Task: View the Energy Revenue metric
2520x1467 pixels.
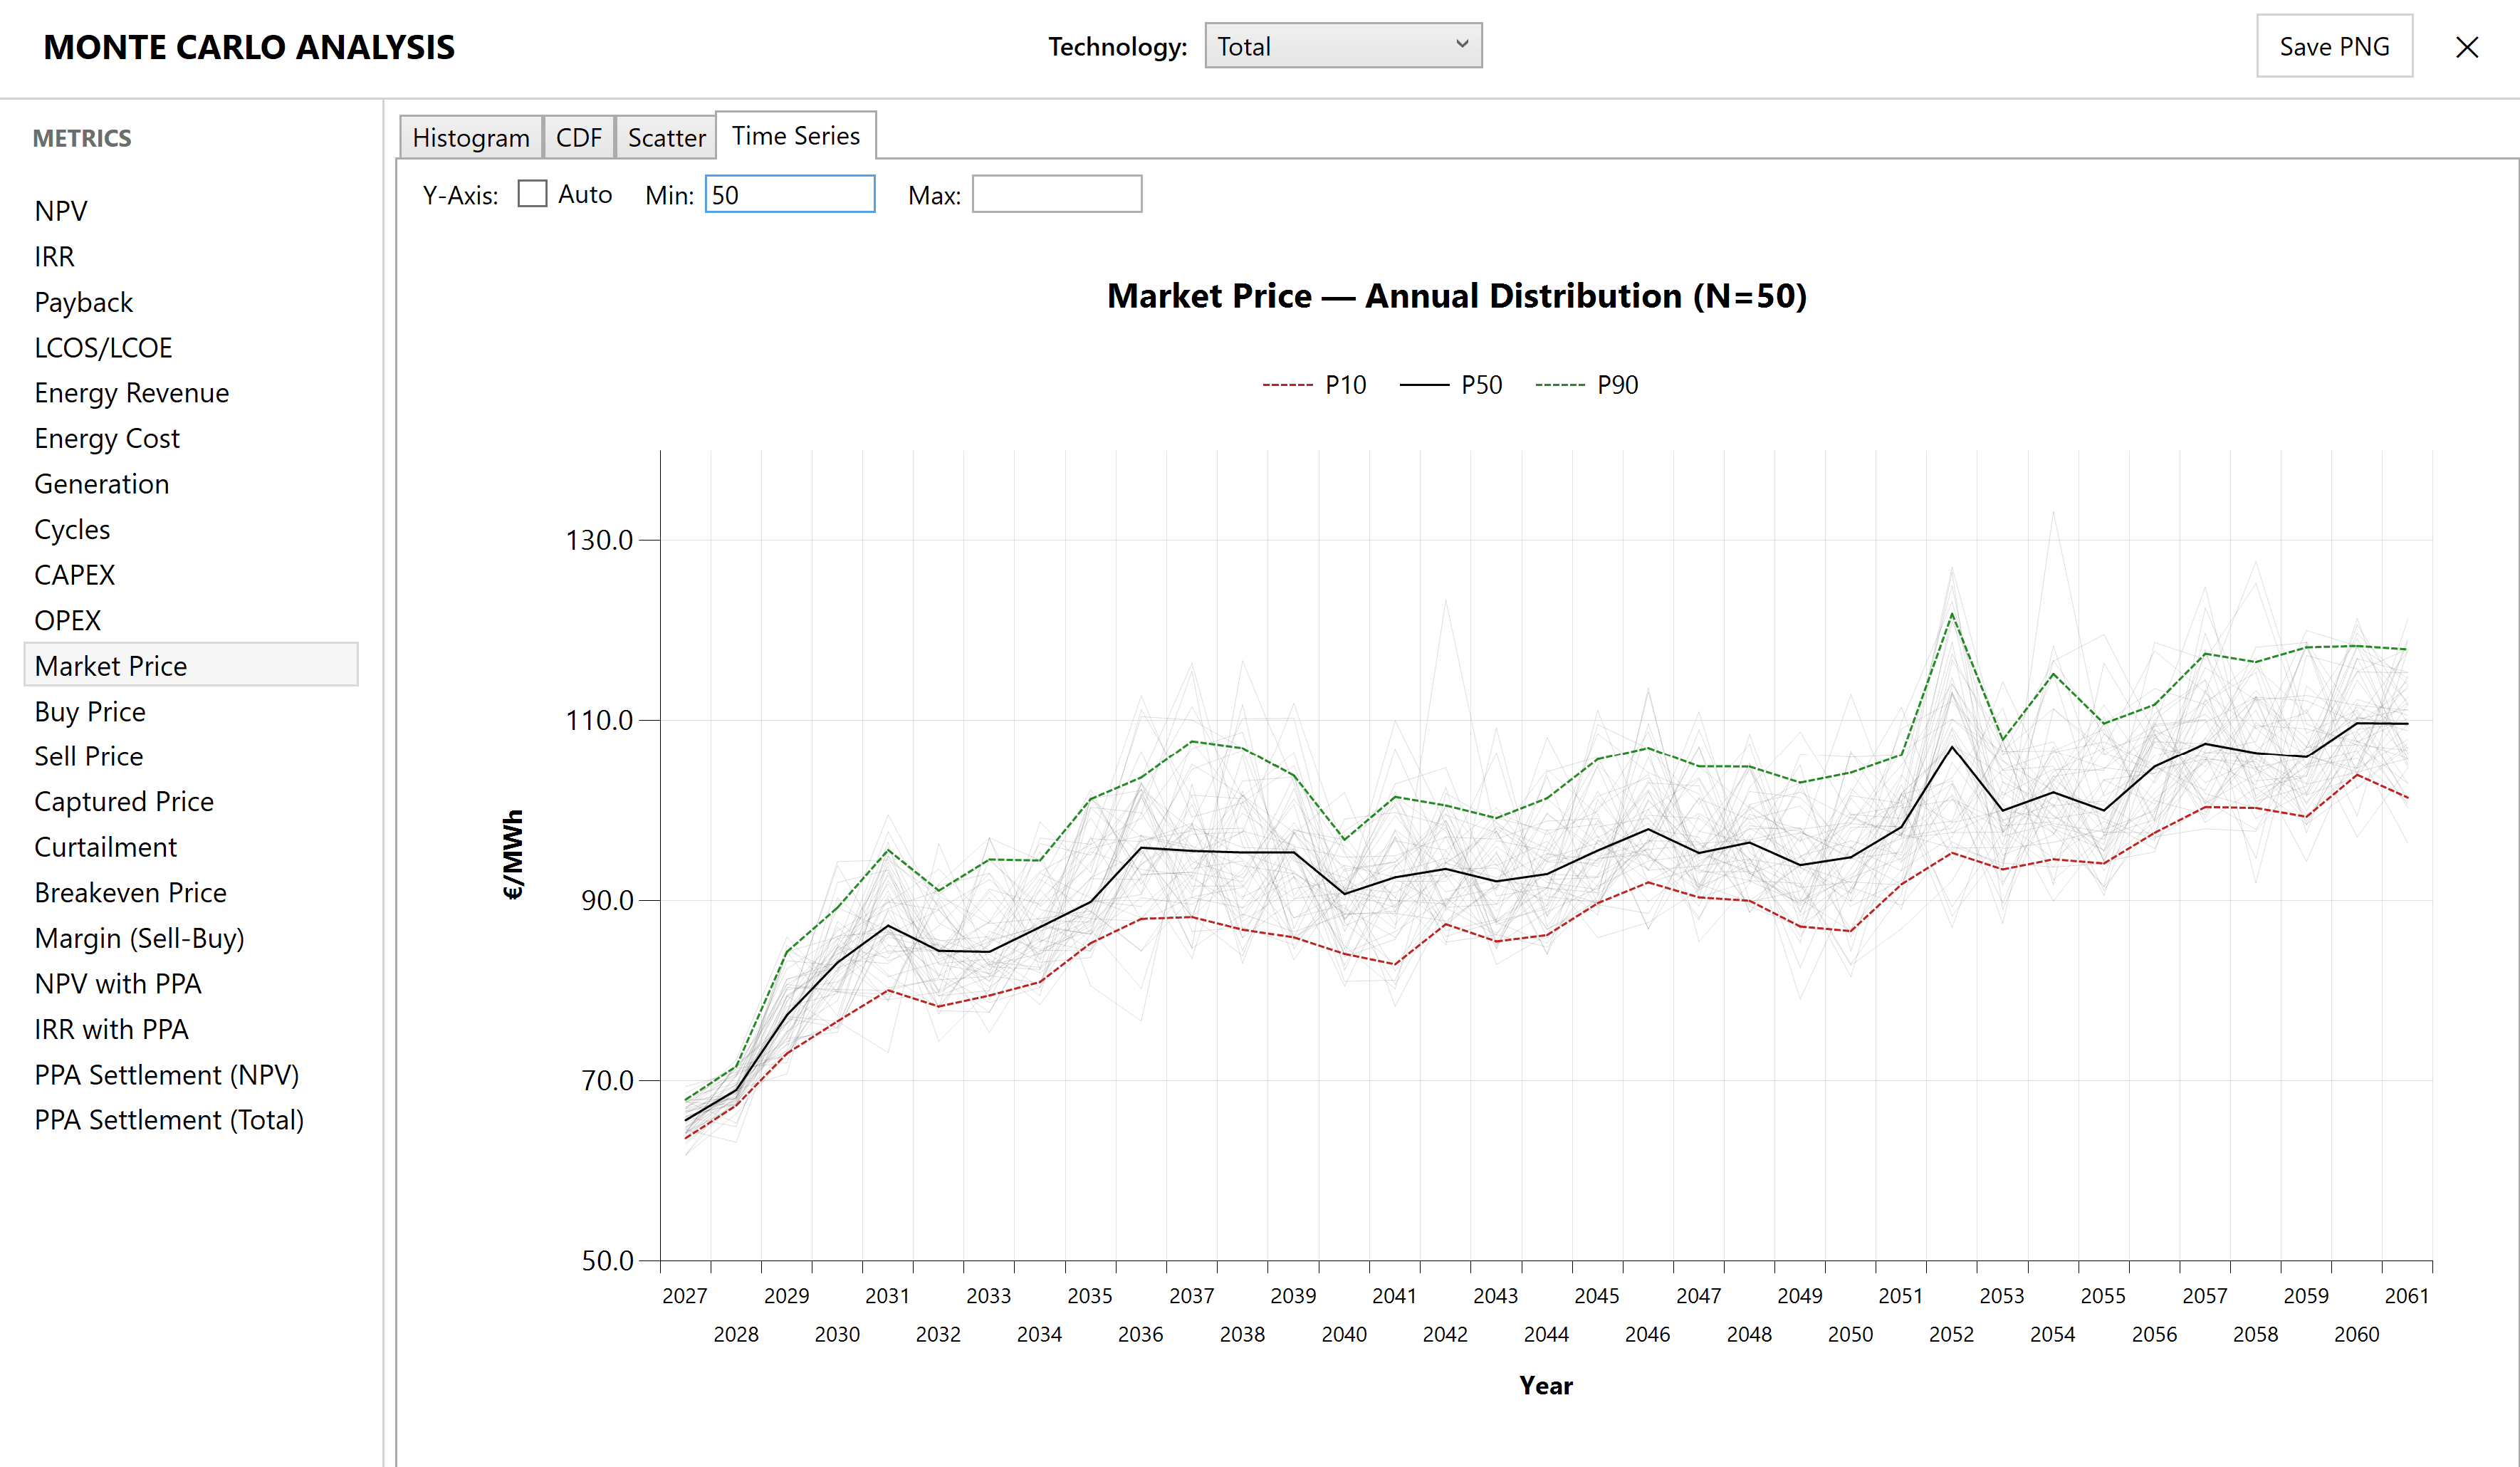Action: [x=131, y=392]
